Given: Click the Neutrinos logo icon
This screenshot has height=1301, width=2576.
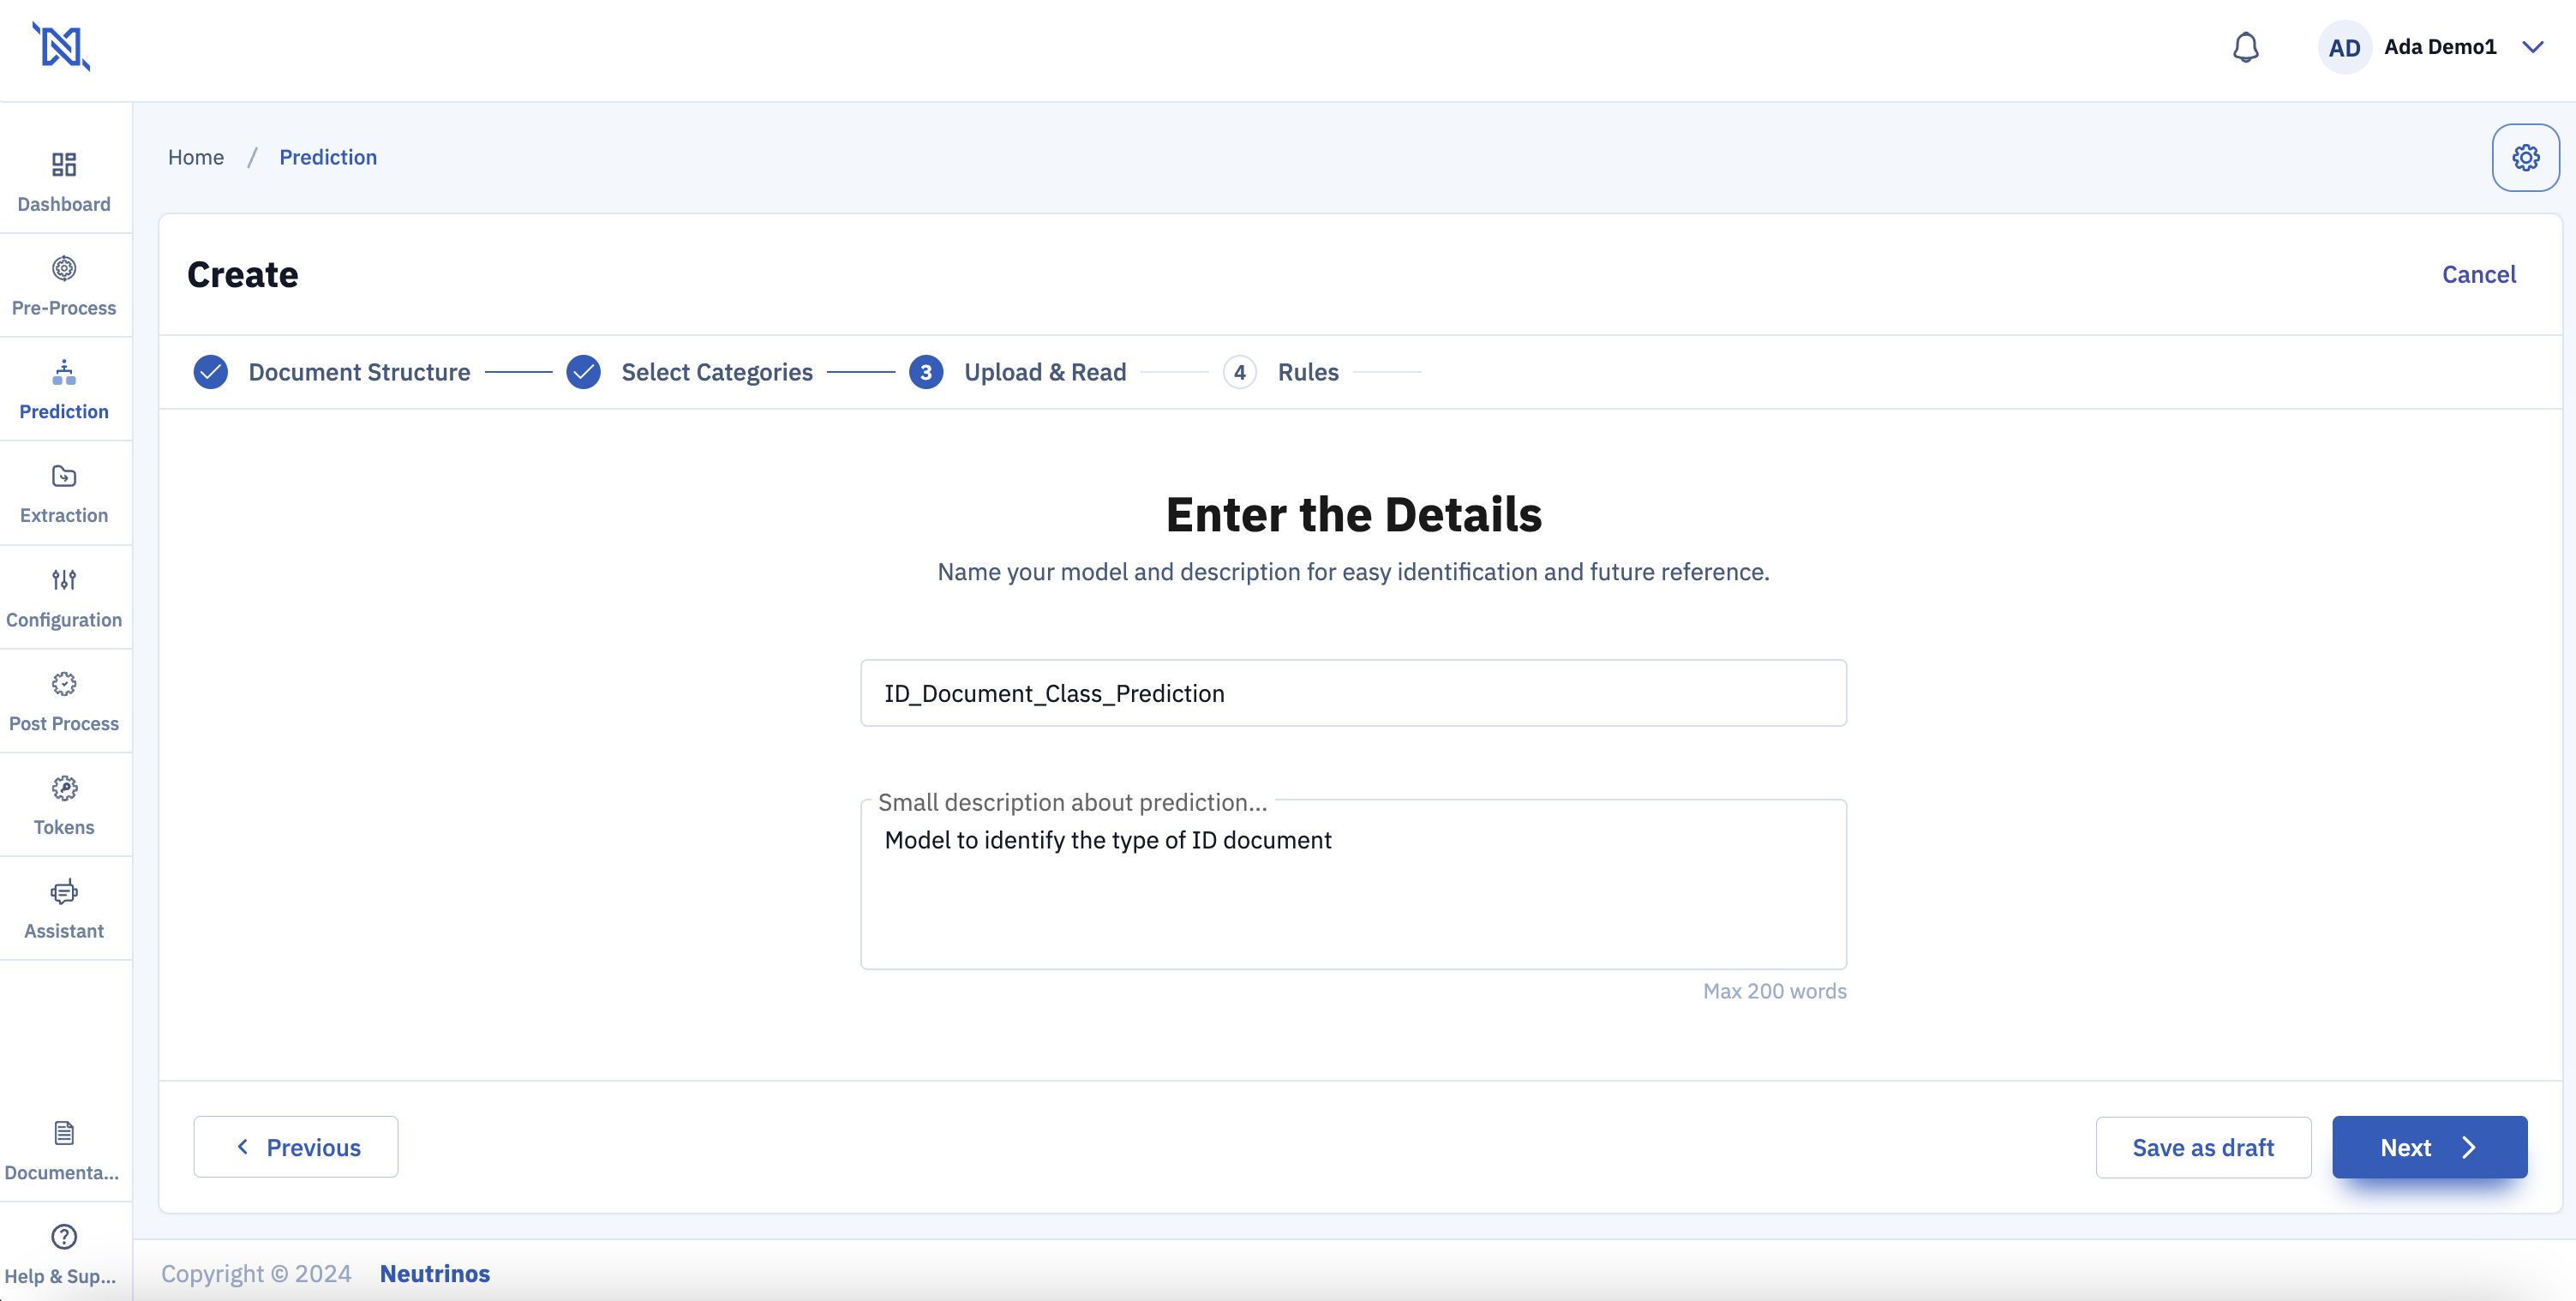Looking at the screenshot, I should [62, 47].
